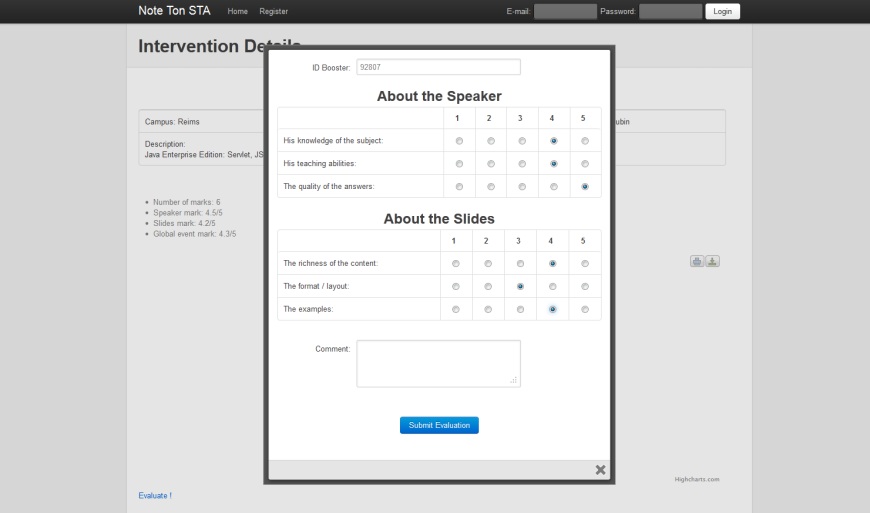Screen dimensions: 870x513
Task: Rate knowledge of the subject as 1
Action: 459,141
